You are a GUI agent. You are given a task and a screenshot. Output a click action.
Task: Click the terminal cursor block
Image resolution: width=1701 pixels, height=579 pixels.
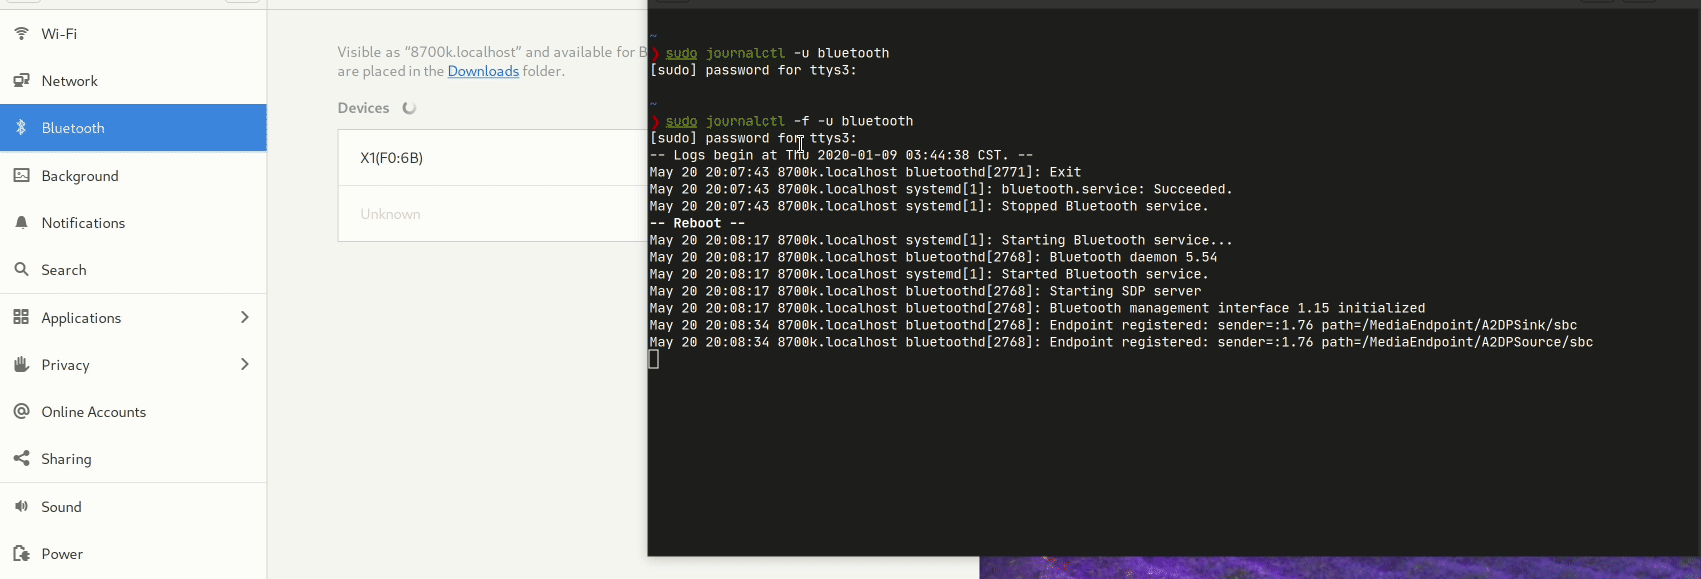[x=654, y=359]
